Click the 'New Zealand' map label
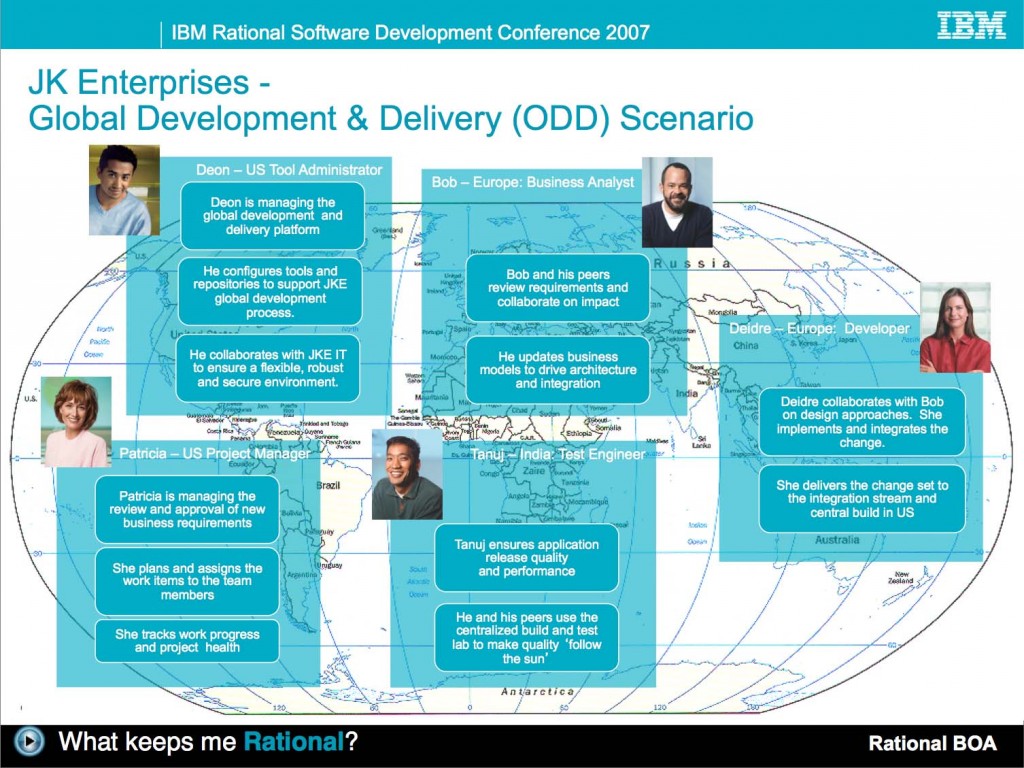 coord(901,577)
